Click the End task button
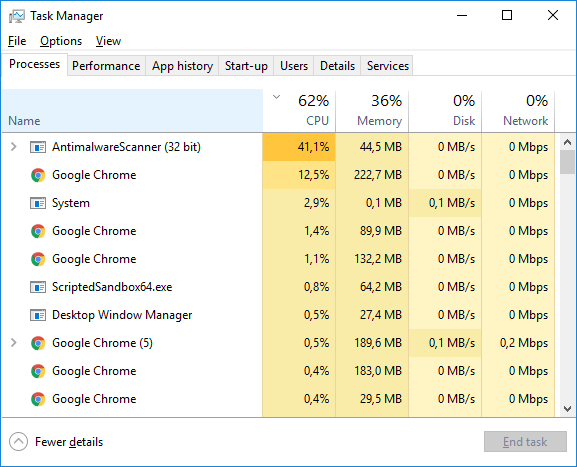 pos(525,442)
